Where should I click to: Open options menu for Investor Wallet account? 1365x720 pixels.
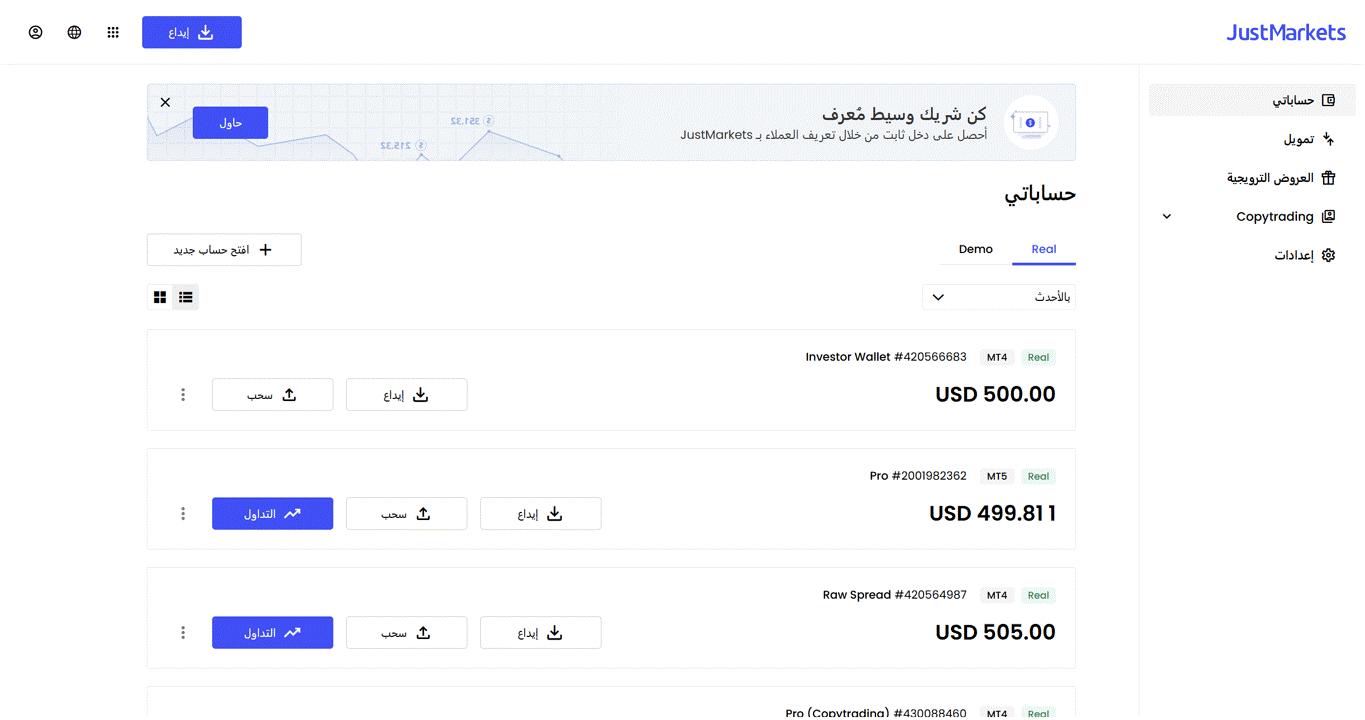point(183,395)
